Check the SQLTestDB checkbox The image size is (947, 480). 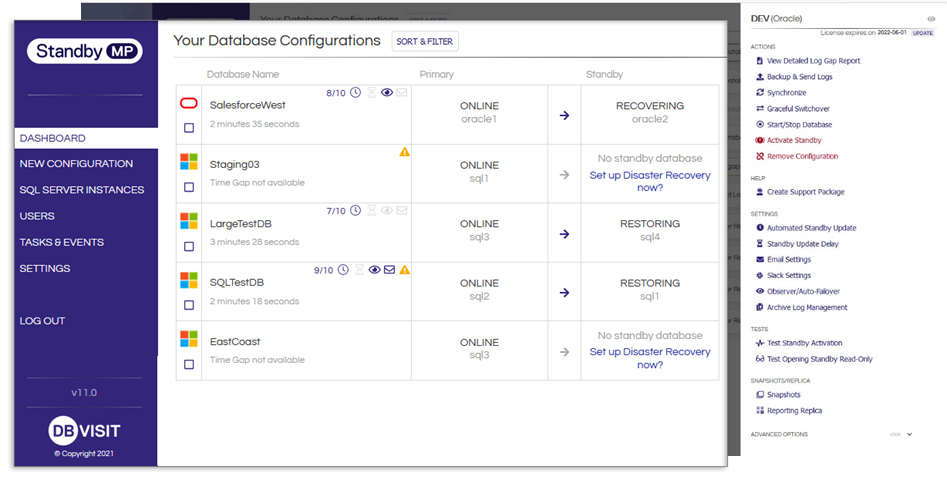[189, 305]
